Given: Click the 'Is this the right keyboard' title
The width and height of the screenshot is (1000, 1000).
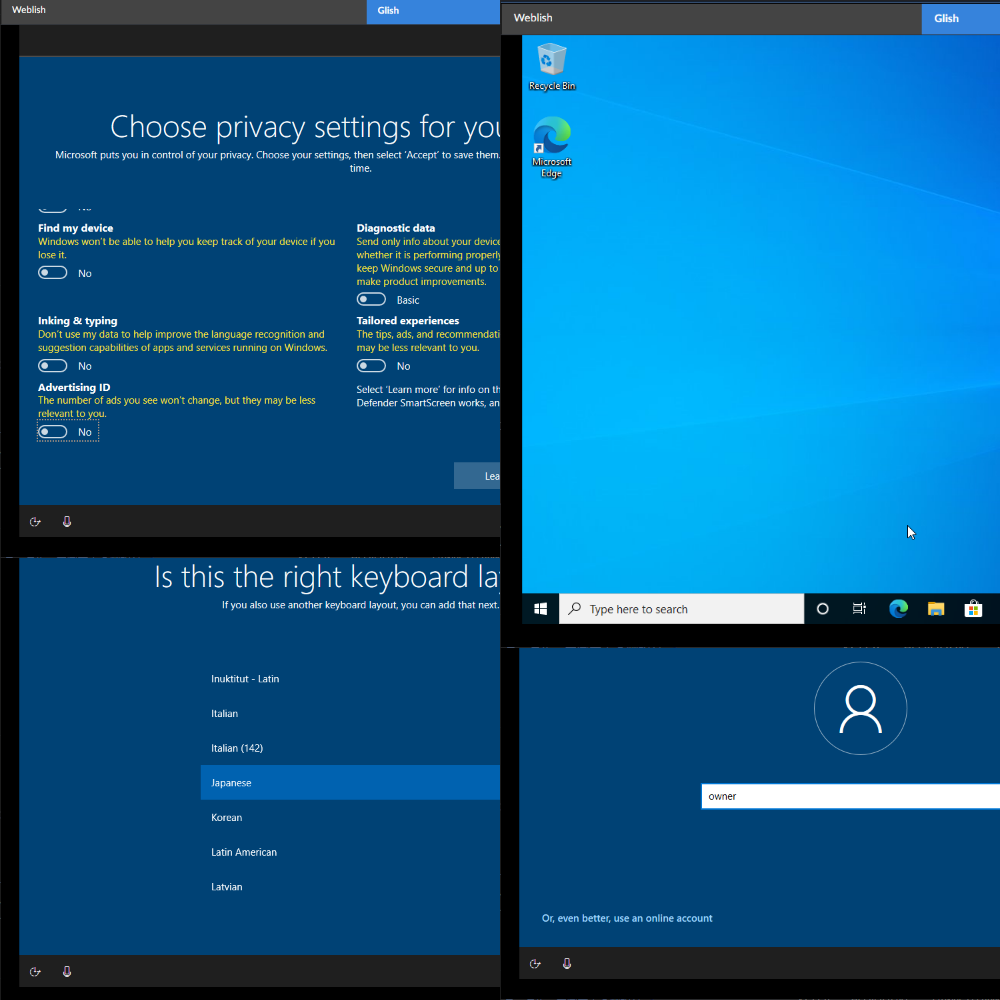Looking at the screenshot, I should click(x=327, y=577).
